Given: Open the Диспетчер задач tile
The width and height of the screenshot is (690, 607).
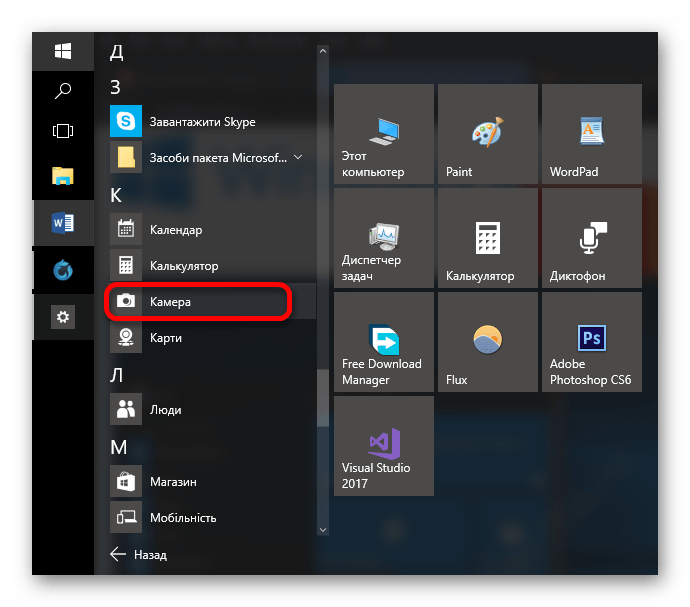Looking at the screenshot, I should tap(384, 239).
